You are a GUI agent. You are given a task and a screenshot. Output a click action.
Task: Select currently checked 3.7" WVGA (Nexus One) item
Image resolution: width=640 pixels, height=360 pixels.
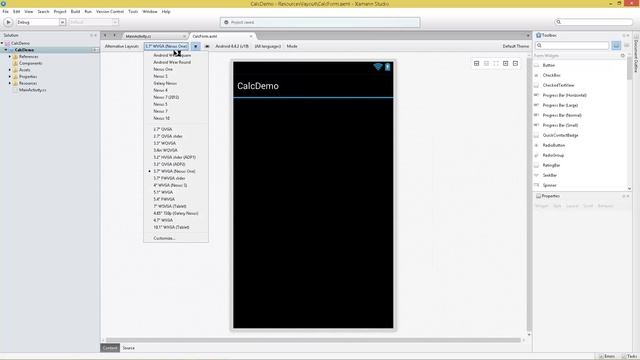[174, 171]
